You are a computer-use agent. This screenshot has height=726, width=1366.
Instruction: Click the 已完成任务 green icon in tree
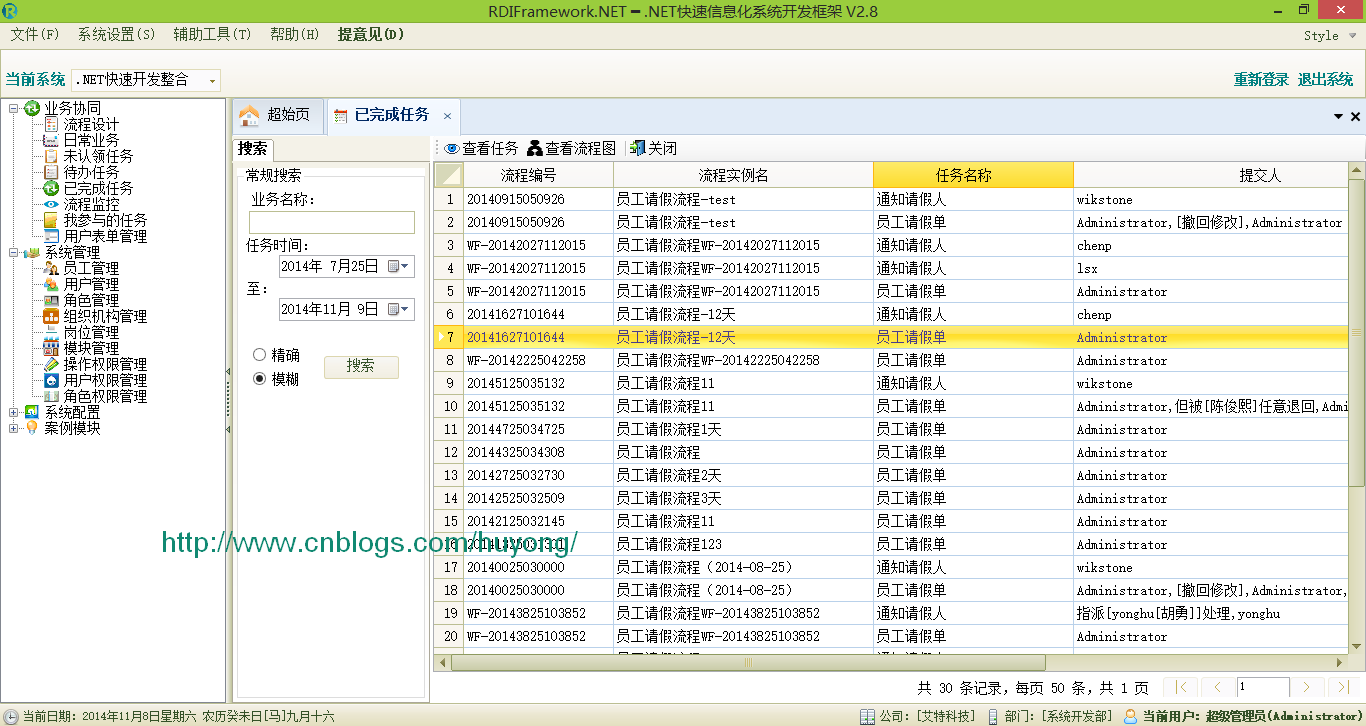[x=52, y=188]
